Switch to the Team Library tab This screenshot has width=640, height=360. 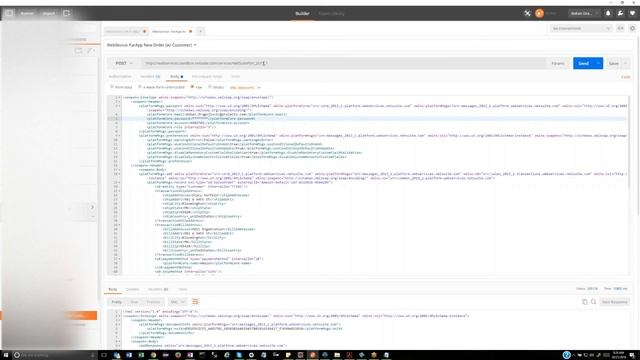coord(331,13)
